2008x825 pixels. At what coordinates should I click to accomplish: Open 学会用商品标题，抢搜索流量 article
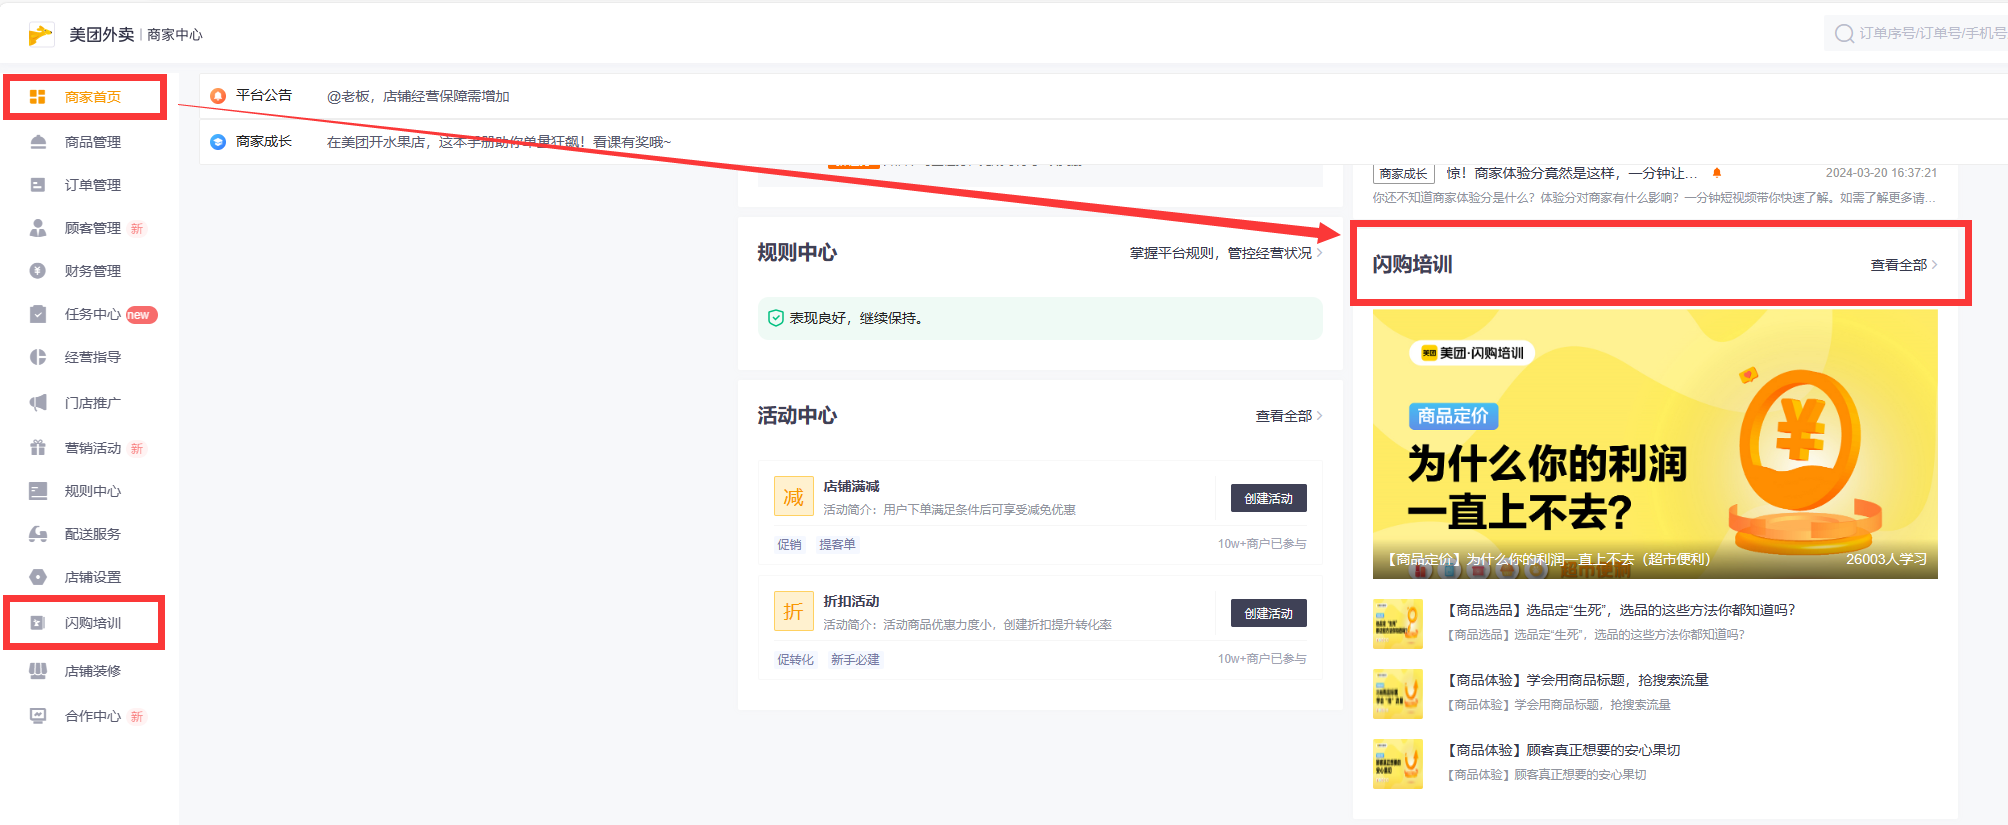coord(1578,680)
